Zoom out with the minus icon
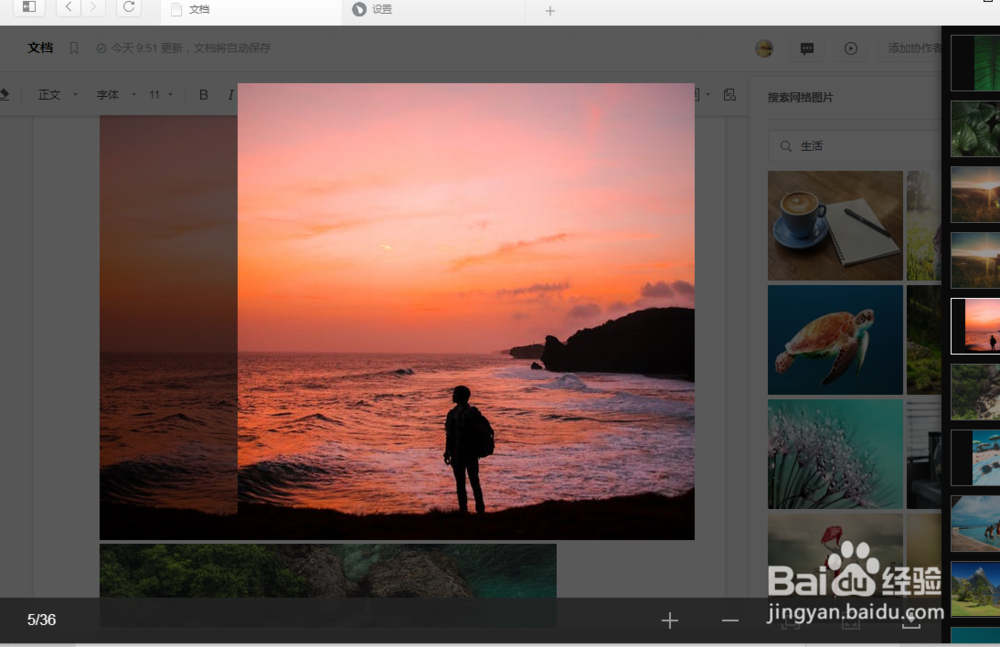1000x647 pixels. 730,620
